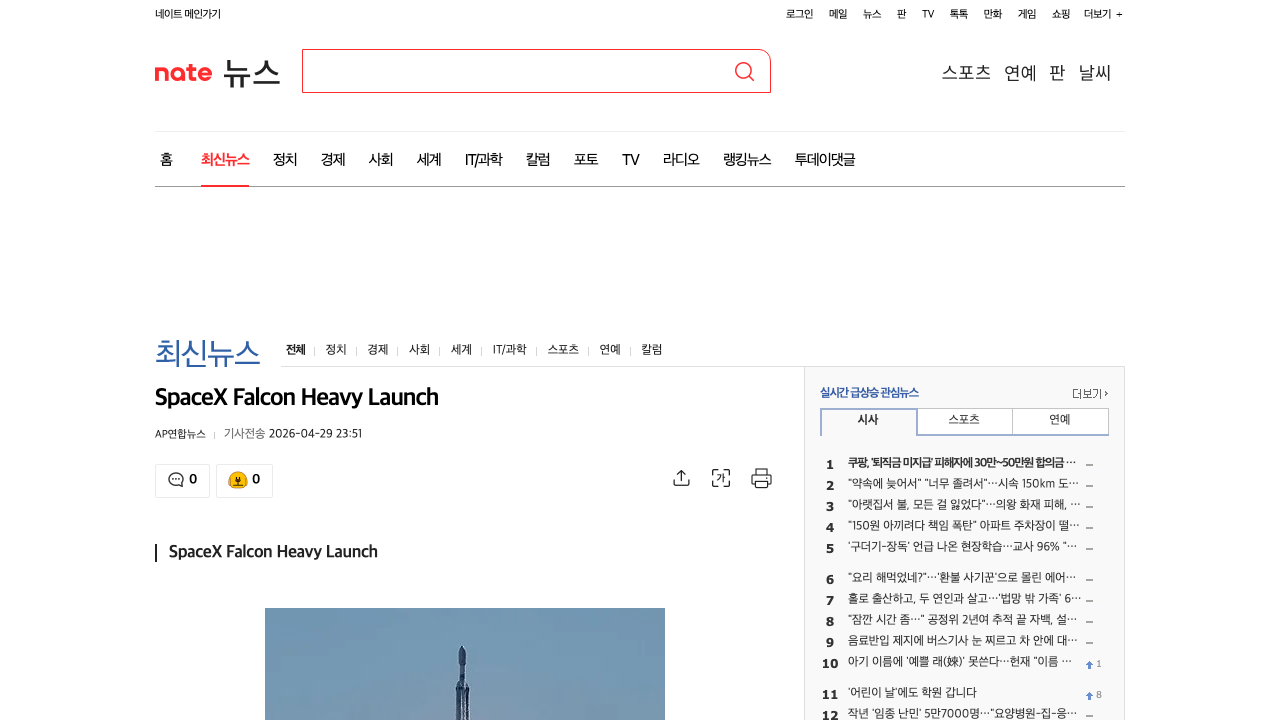Select 정치 latest-news filter

pos(336,349)
